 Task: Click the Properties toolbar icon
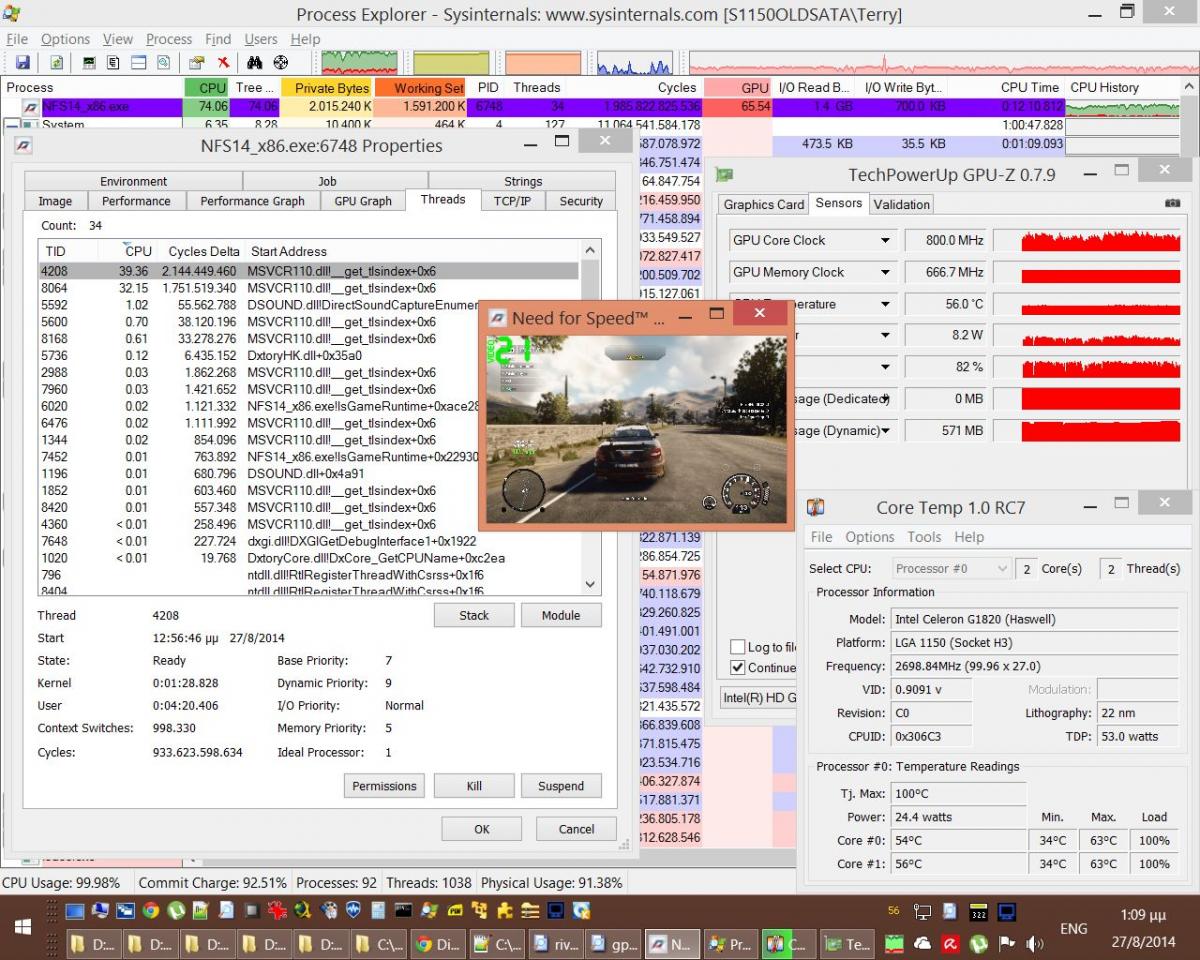coord(196,63)
